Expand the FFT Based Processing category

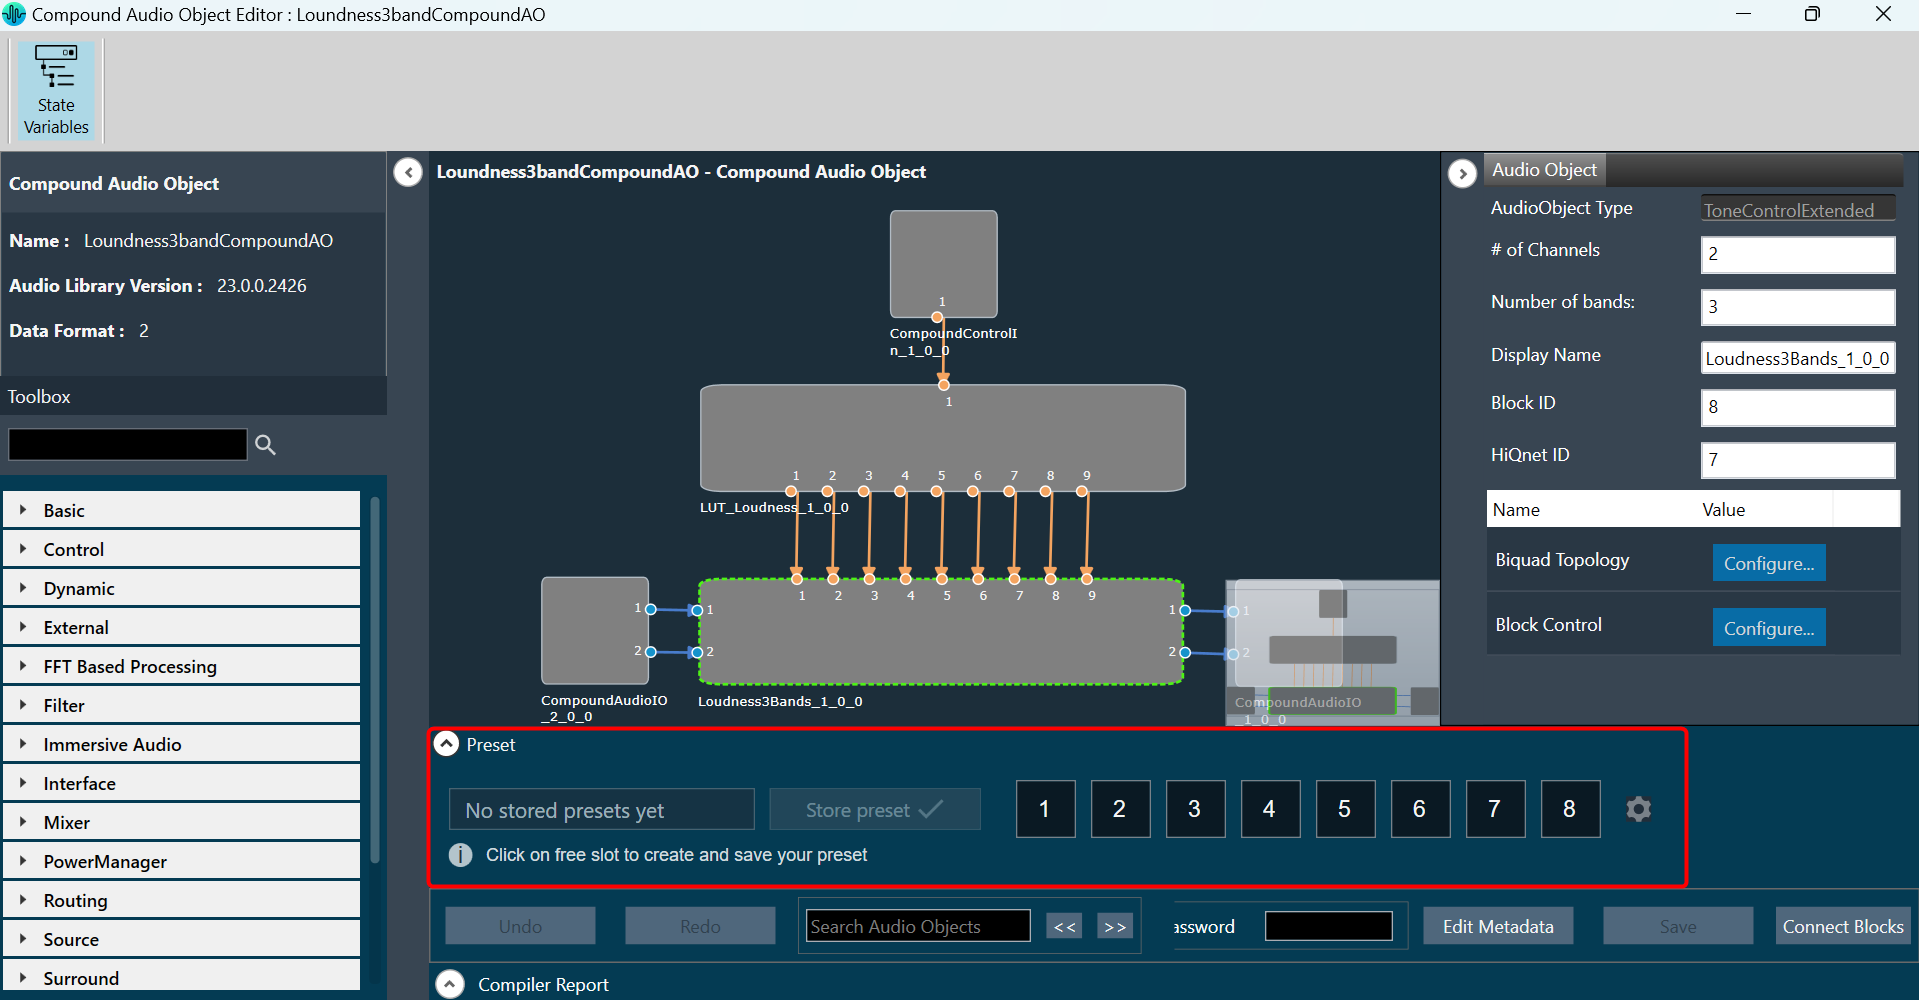(181, 666)
